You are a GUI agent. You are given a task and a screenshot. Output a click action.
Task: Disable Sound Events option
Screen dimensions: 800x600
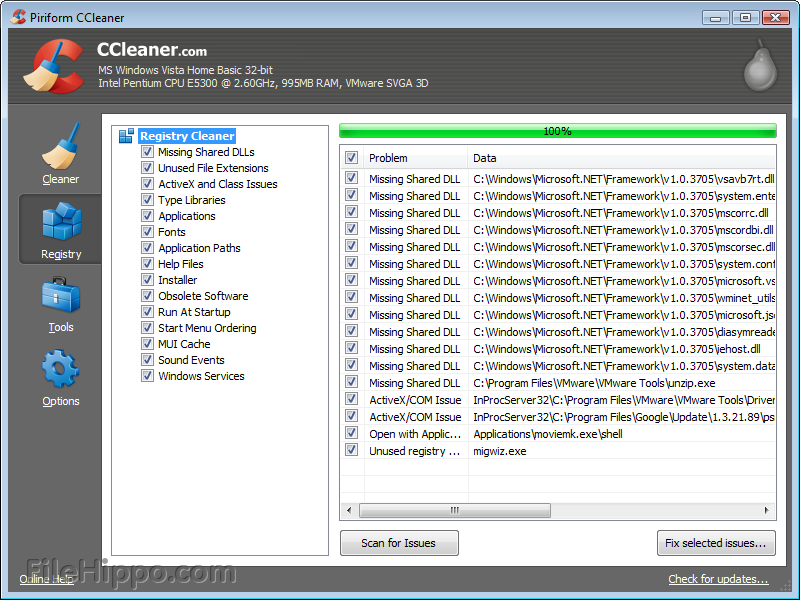tap(147, 359)
